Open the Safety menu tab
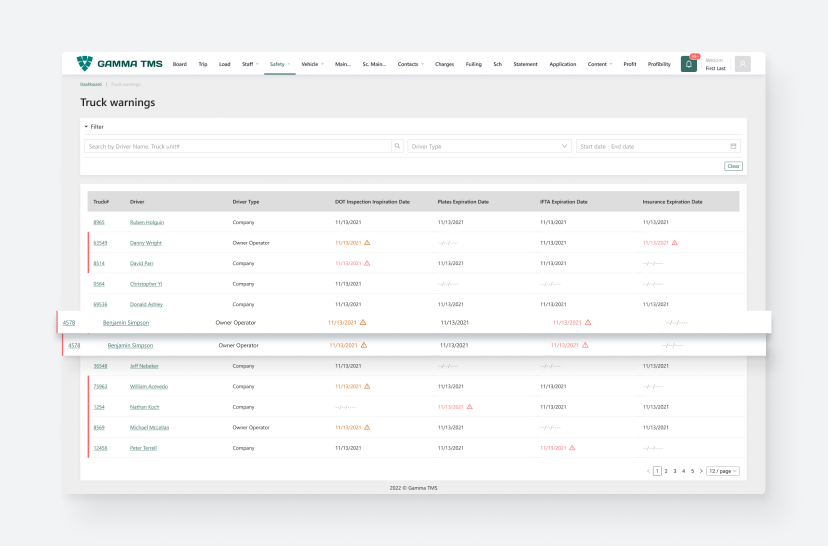828x546 pixels. click(279, 64)
